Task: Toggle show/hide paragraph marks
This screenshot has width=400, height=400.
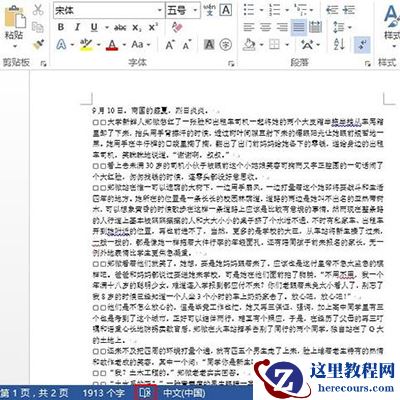Action: (362, 44)
